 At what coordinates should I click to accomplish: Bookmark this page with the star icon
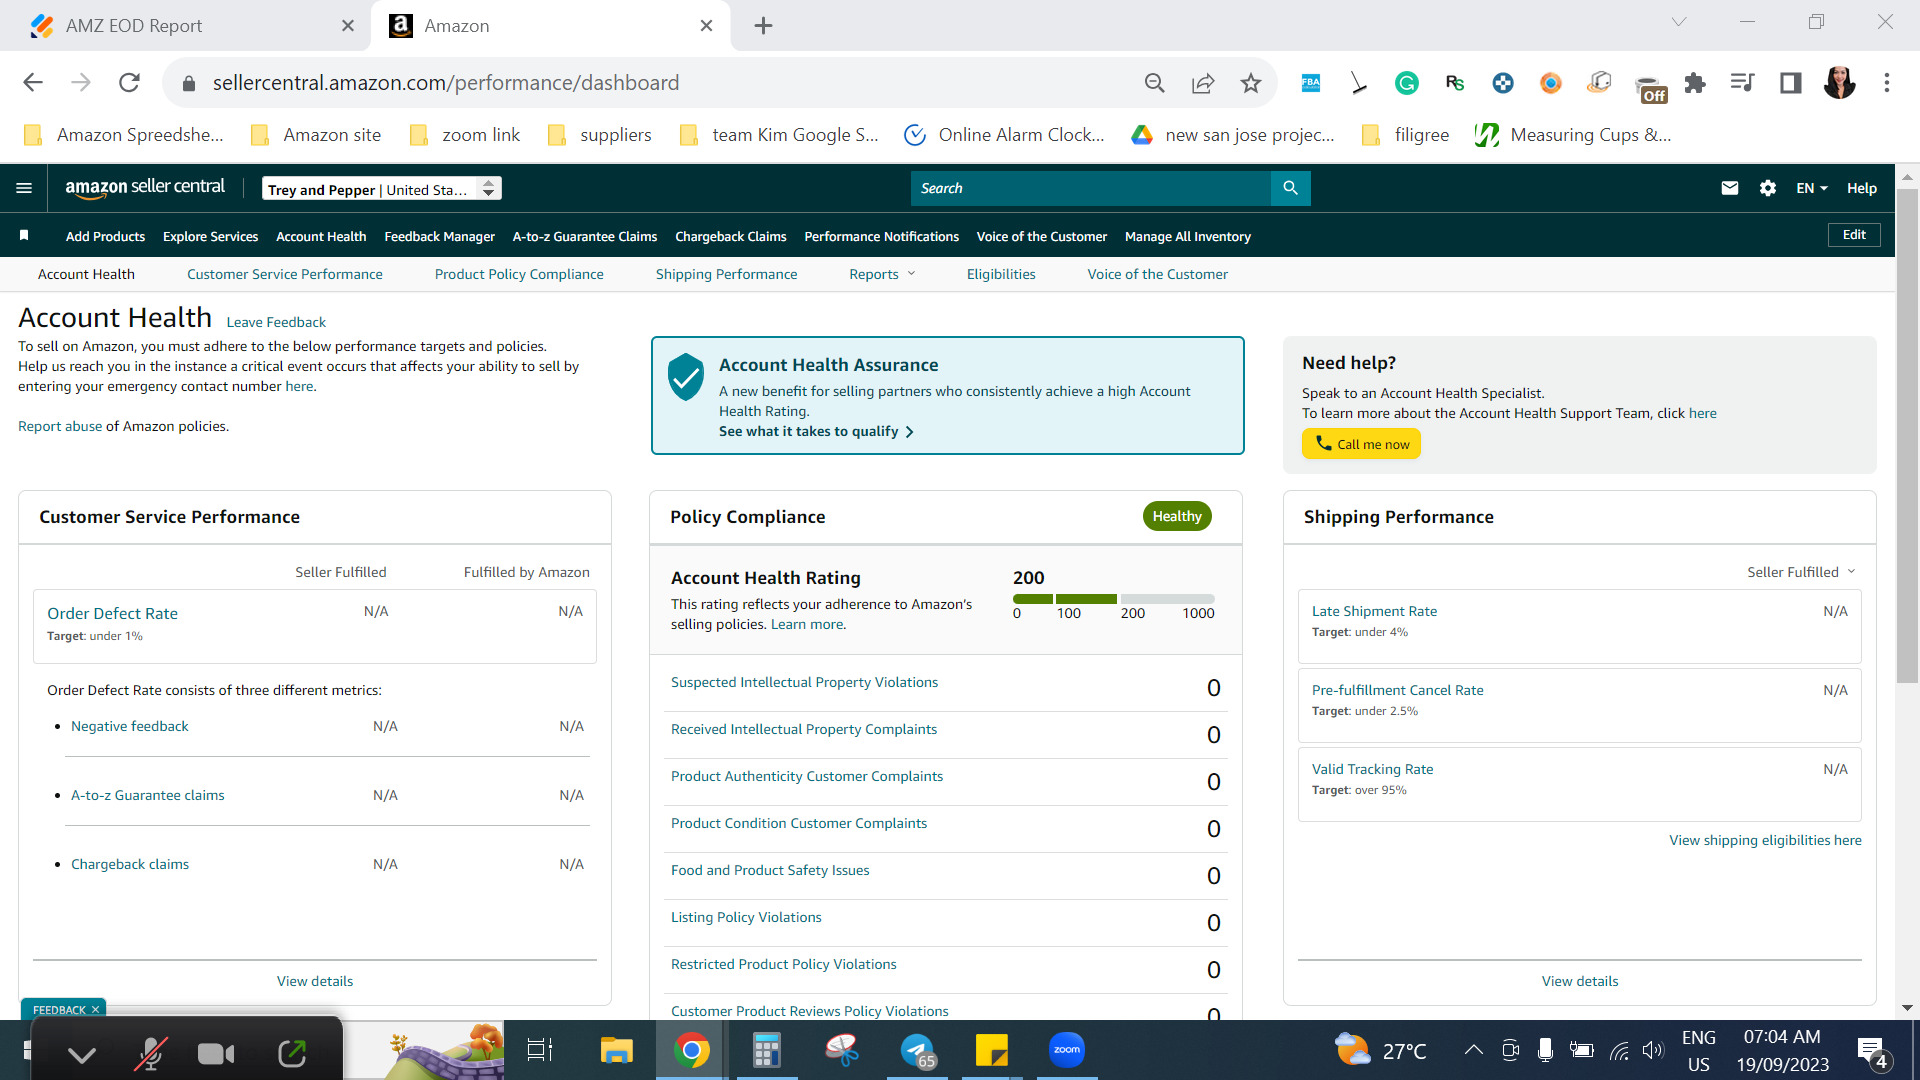tap(1251, 83)
